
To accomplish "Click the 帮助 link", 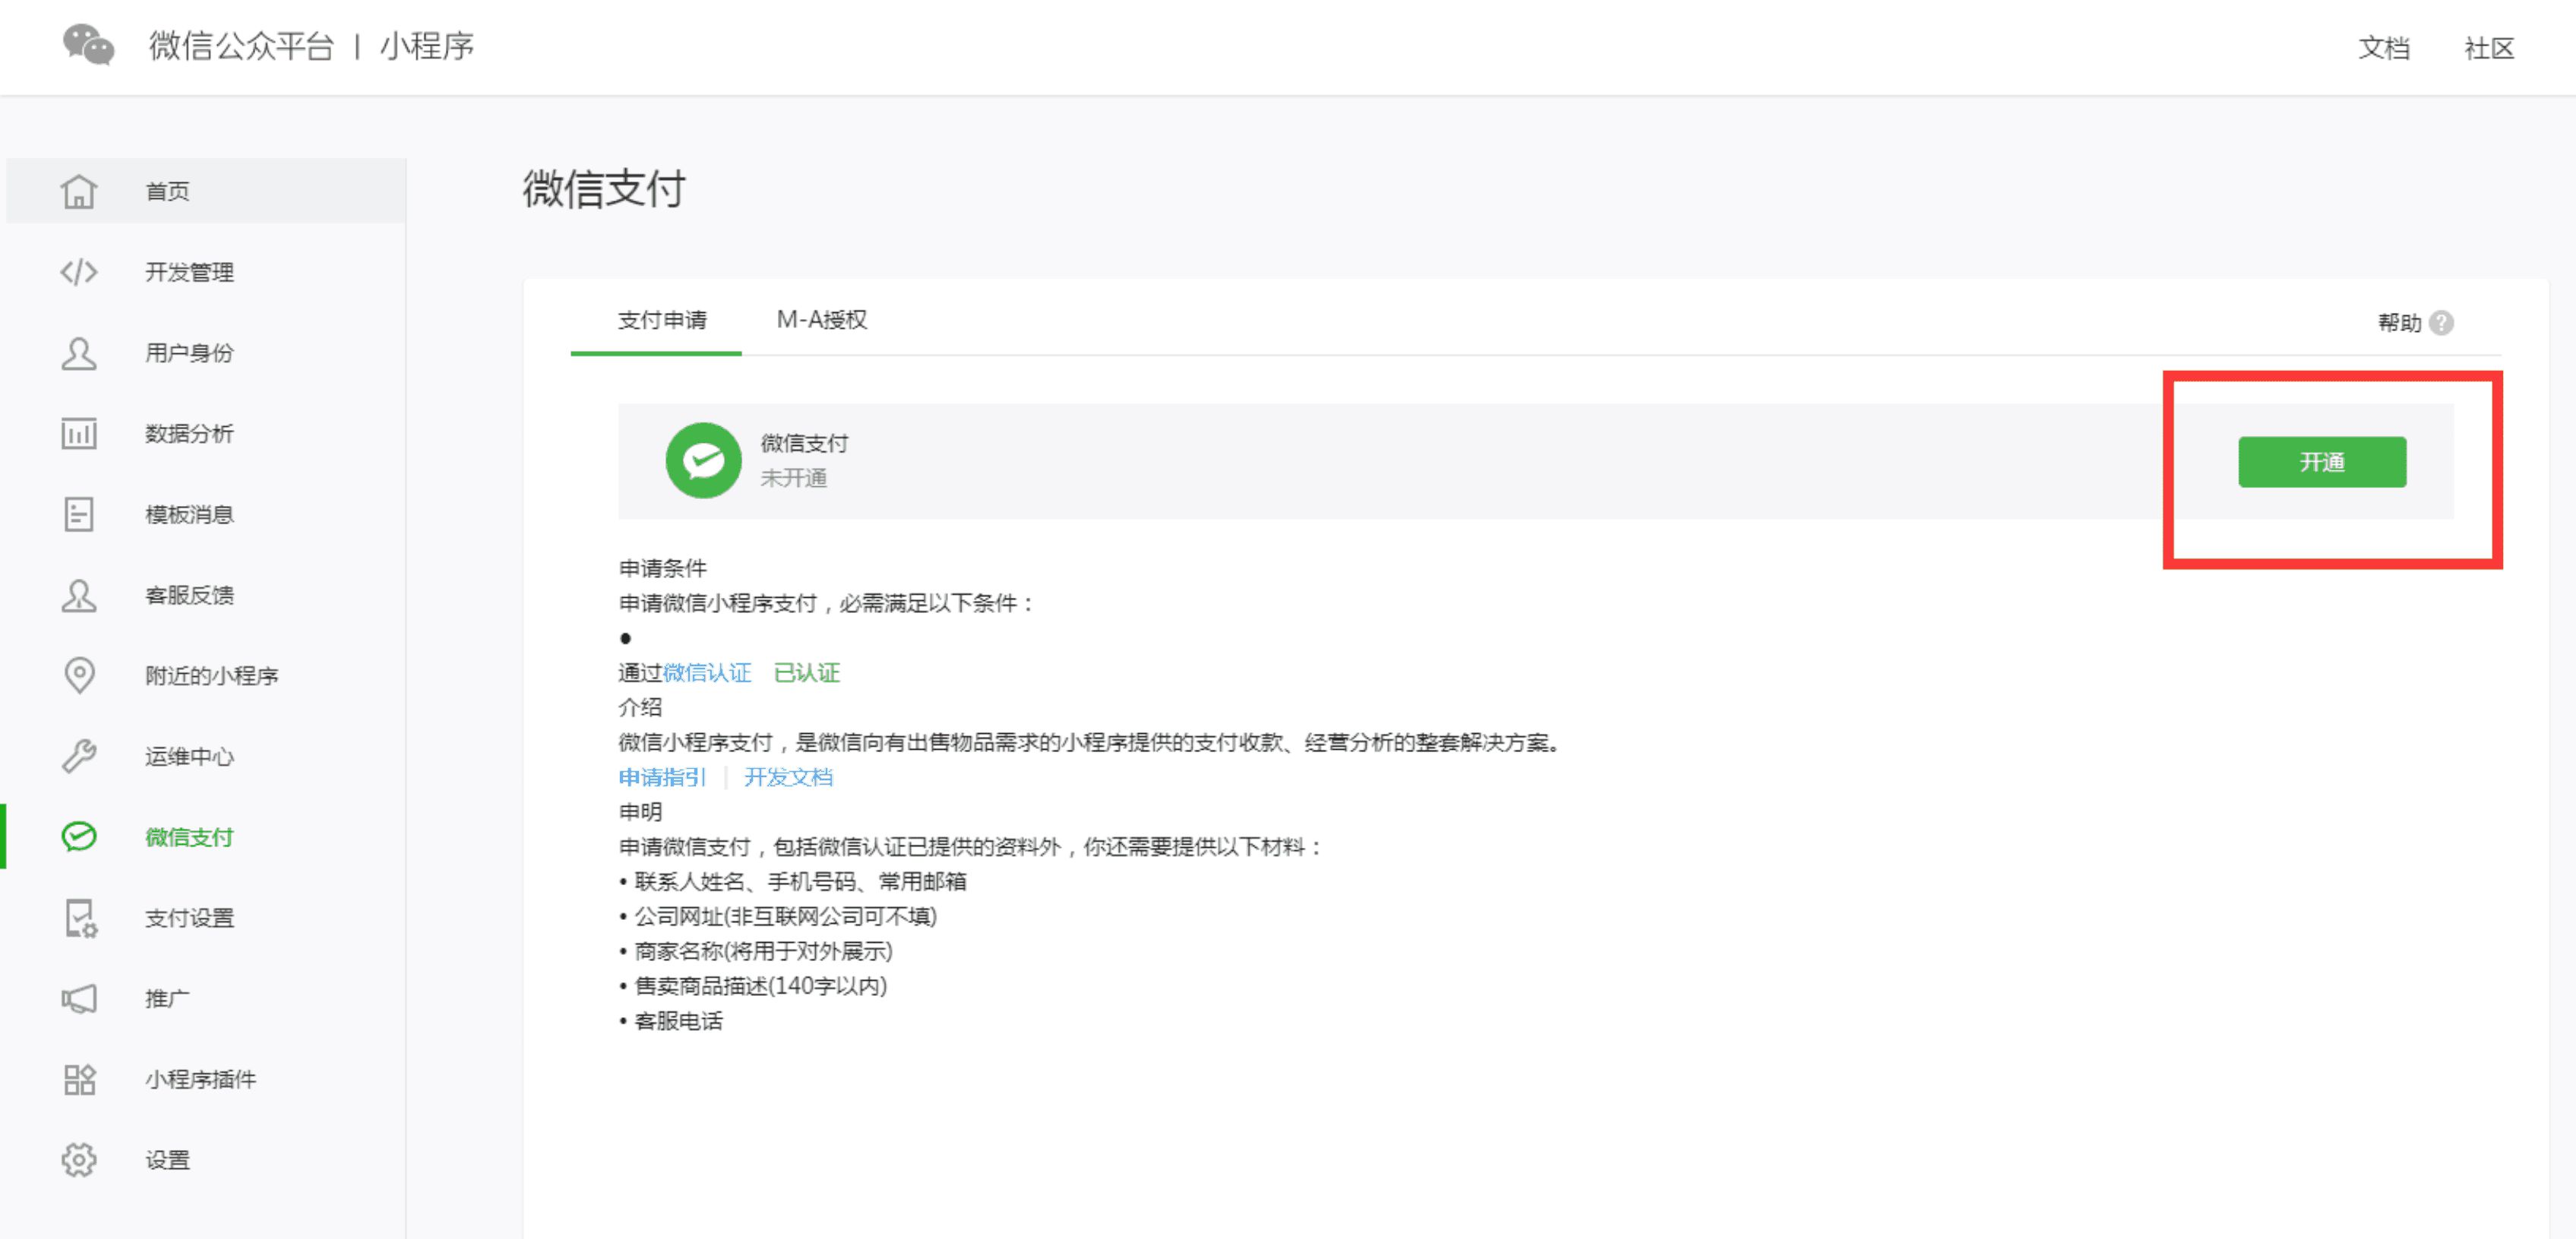I will 2400,323.
